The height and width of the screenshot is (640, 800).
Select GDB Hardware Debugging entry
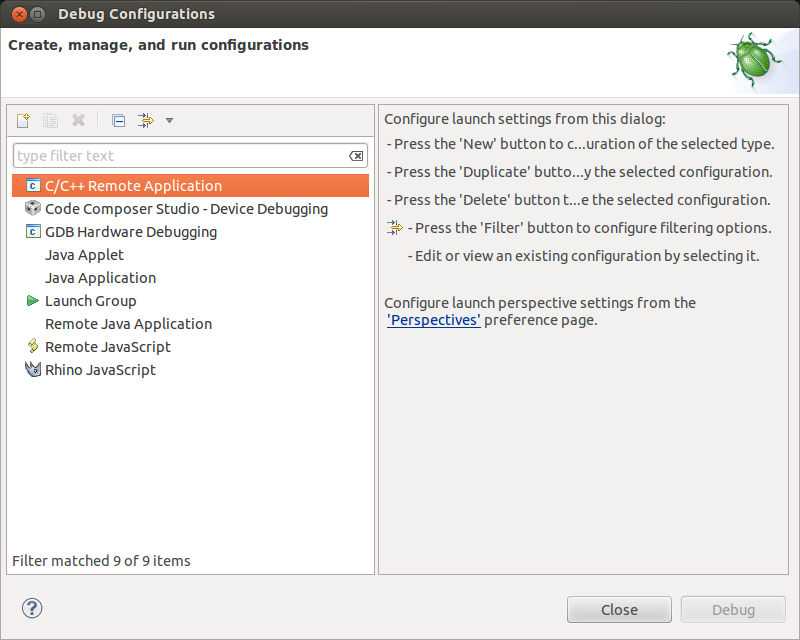point(131,232)
